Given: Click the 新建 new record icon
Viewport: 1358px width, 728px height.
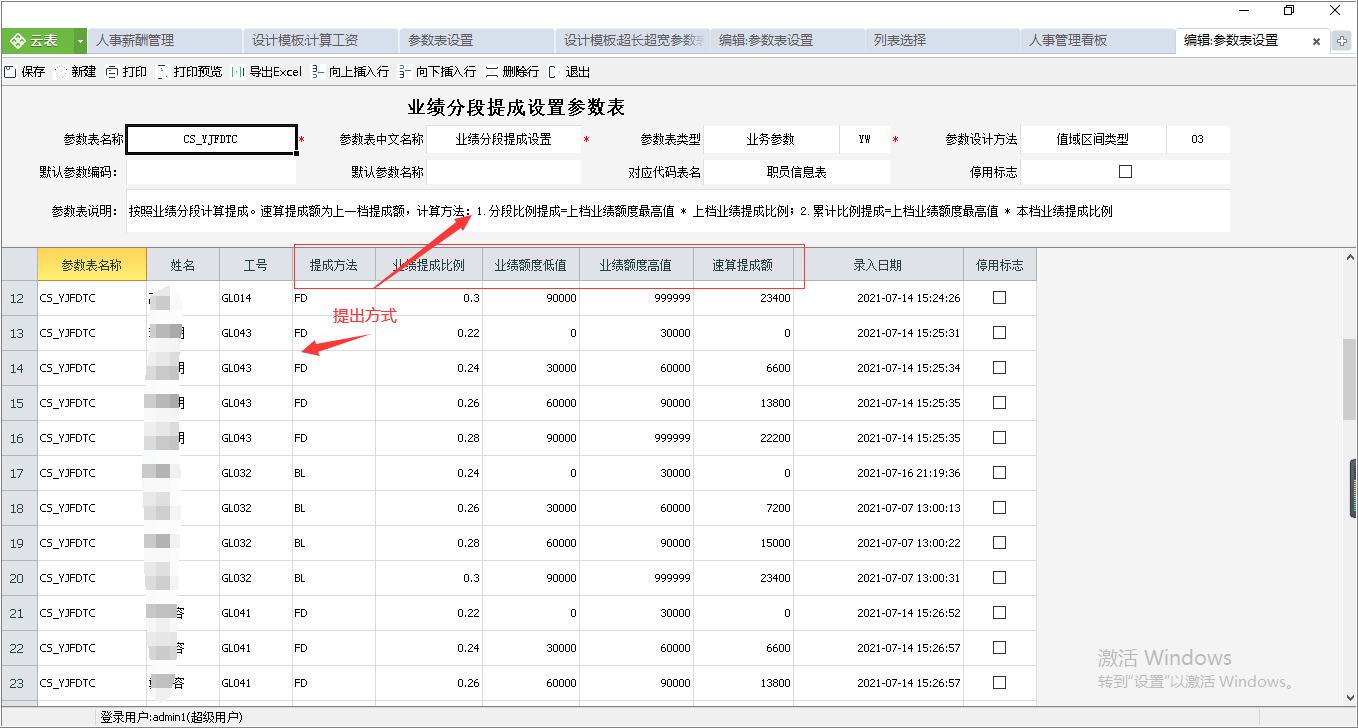Looking at the screenshot, I should (60, 72).
